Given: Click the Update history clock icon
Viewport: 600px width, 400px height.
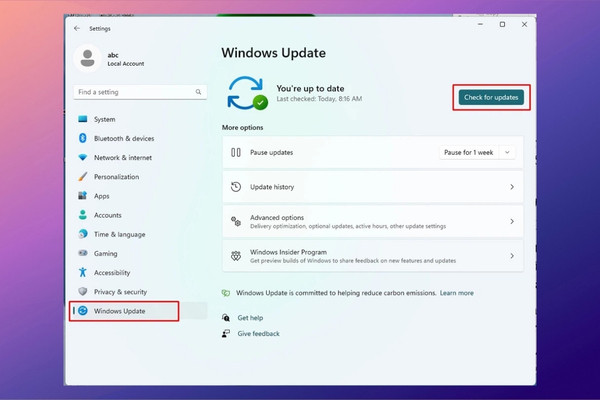Looking at the screenshot, I should tap(236, 187).
